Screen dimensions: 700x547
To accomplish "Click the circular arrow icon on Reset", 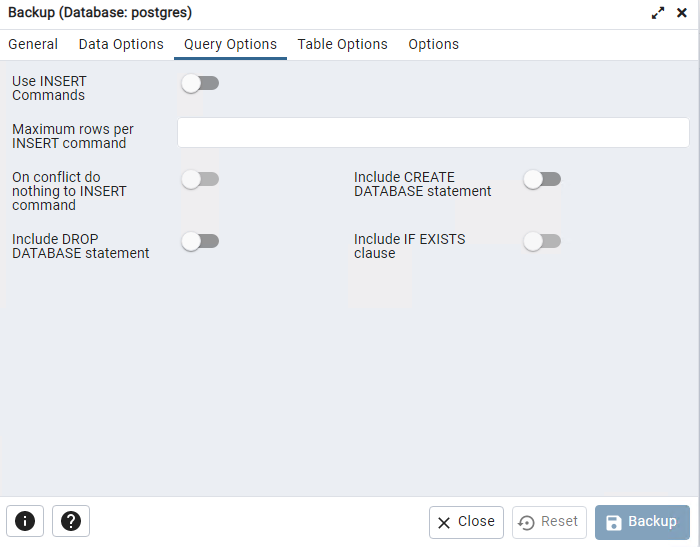I will coord(527,522).
